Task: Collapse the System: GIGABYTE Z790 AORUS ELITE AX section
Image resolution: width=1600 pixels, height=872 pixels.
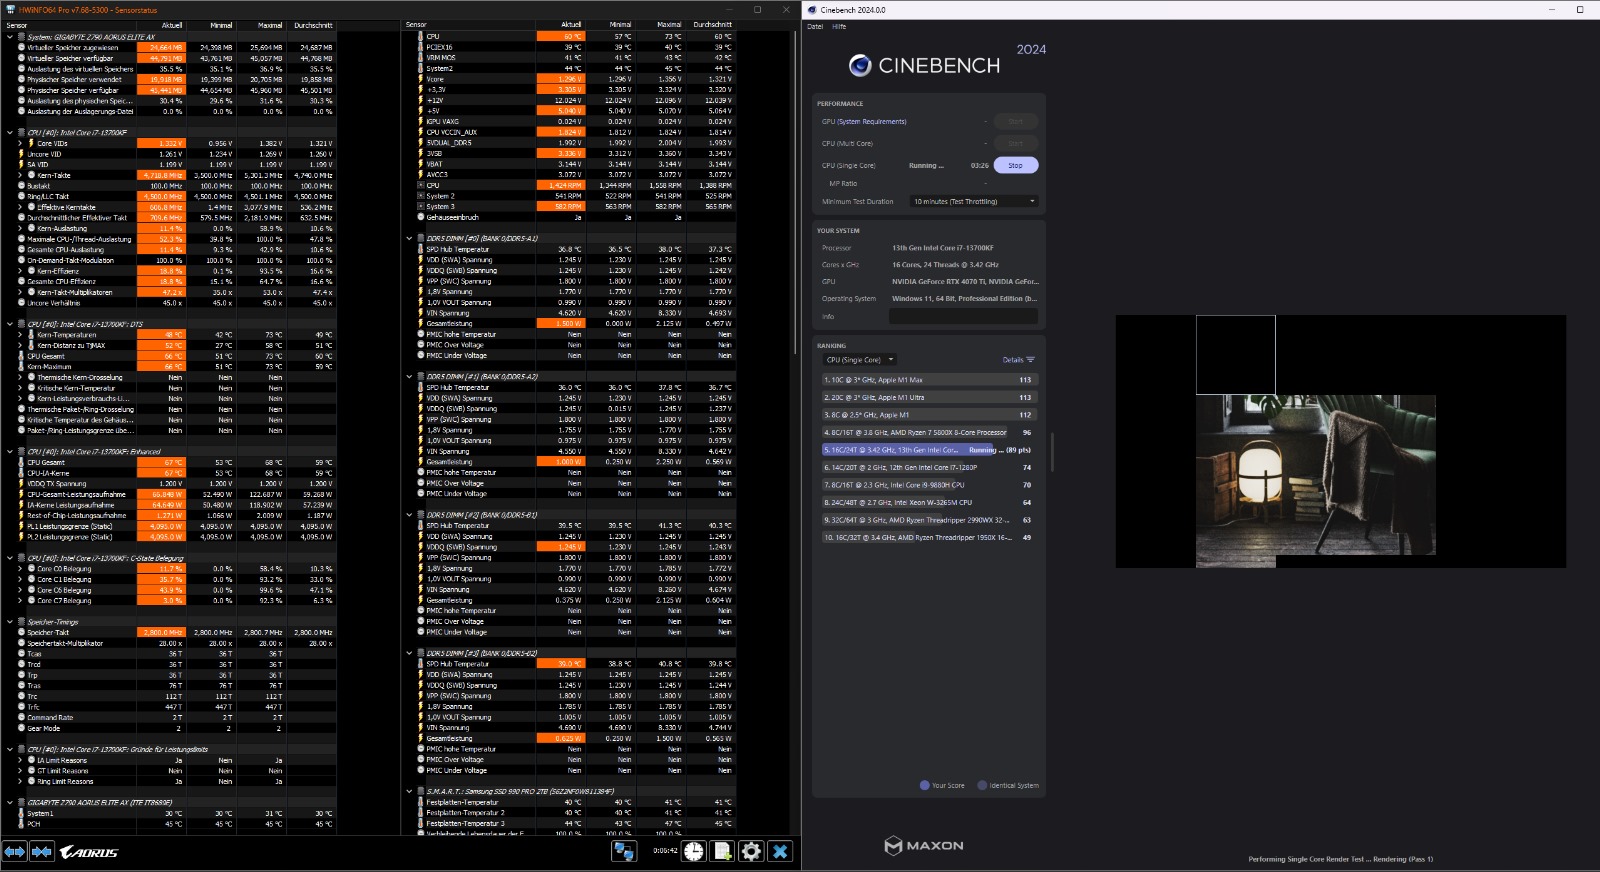Action: click(x=10, y=37)
